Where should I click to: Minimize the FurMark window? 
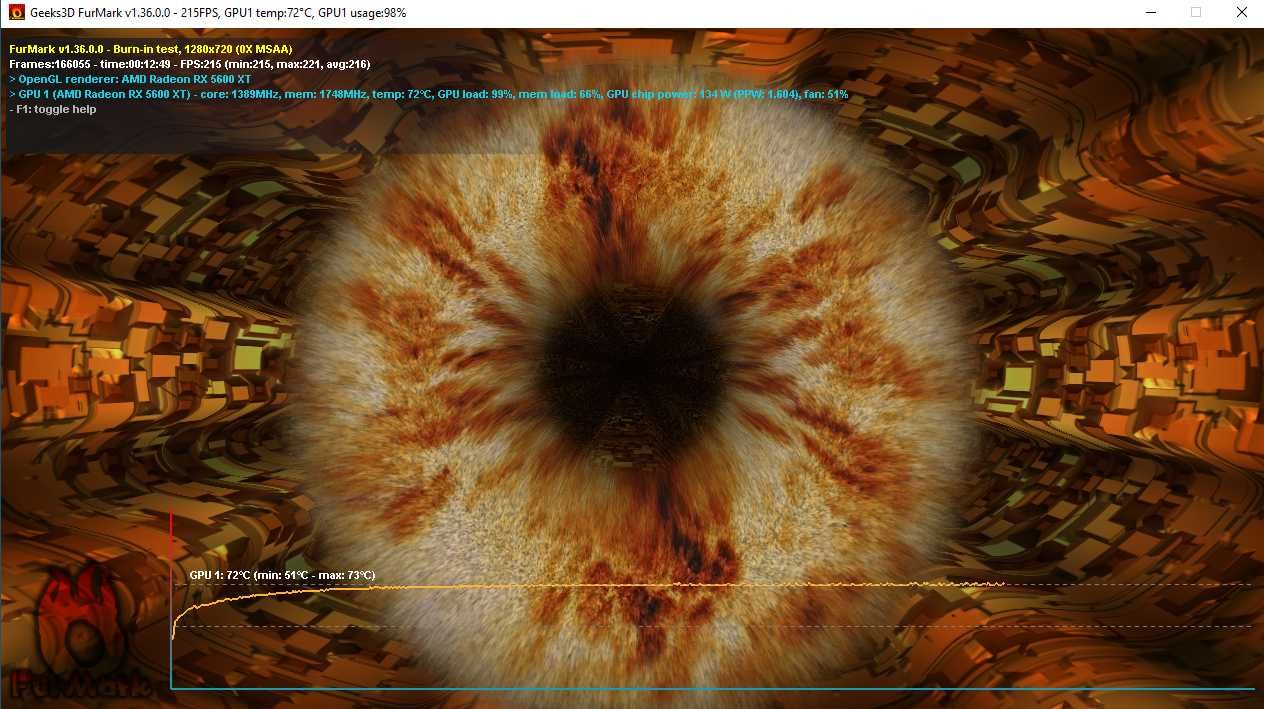coord(1149,13)
